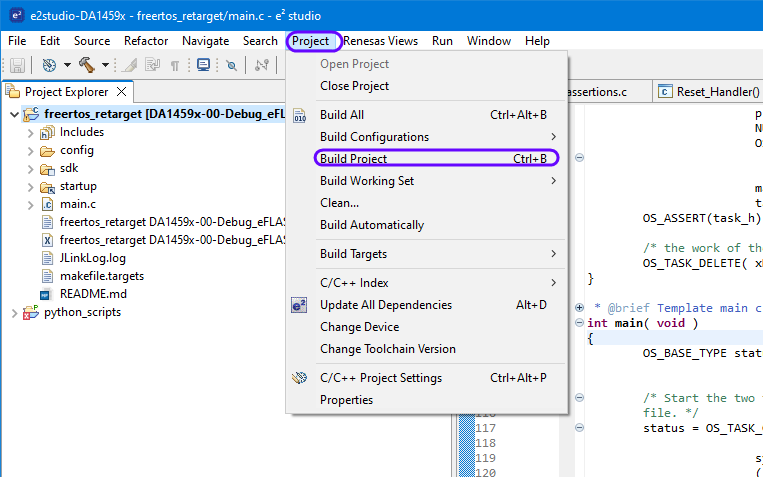This screenshot has height=477, width=763.
Task: Click the Includes folder icon
Action: click(47, 132)
